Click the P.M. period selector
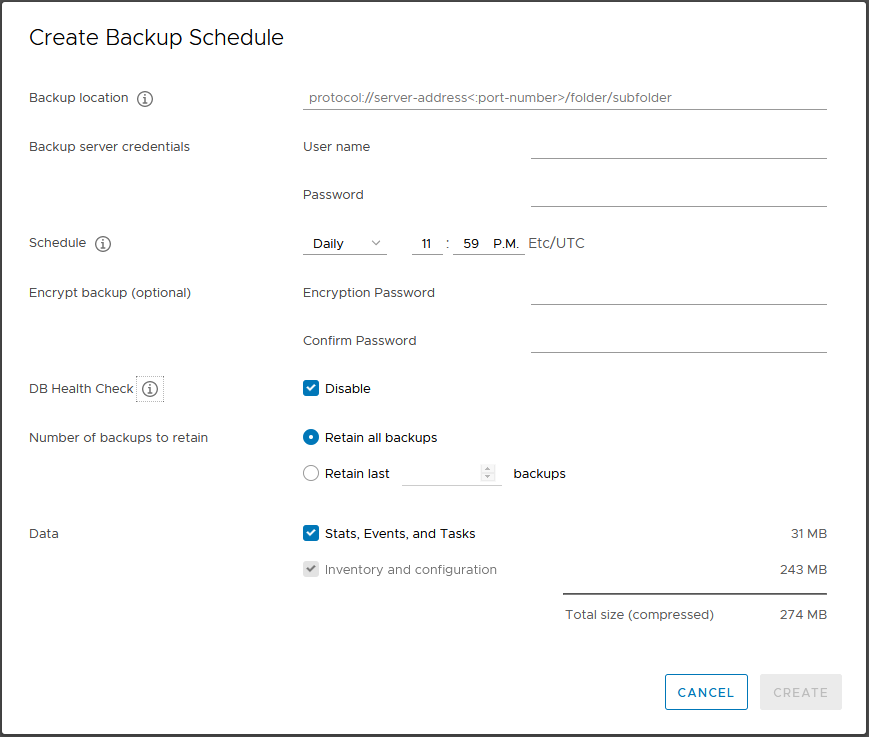This screenshot has height=737, width=869. point(506,244)
